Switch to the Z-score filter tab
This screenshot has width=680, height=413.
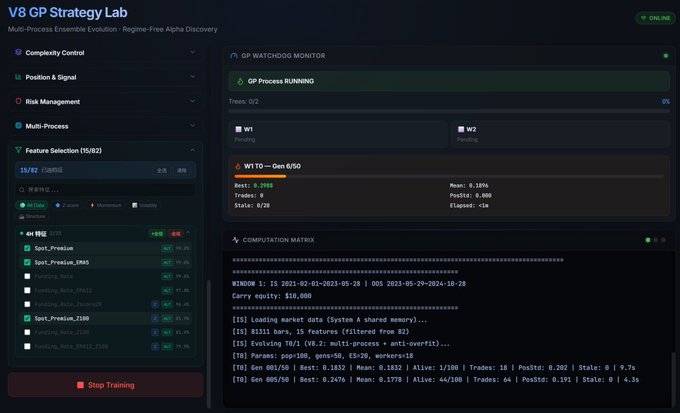[67, 204]
